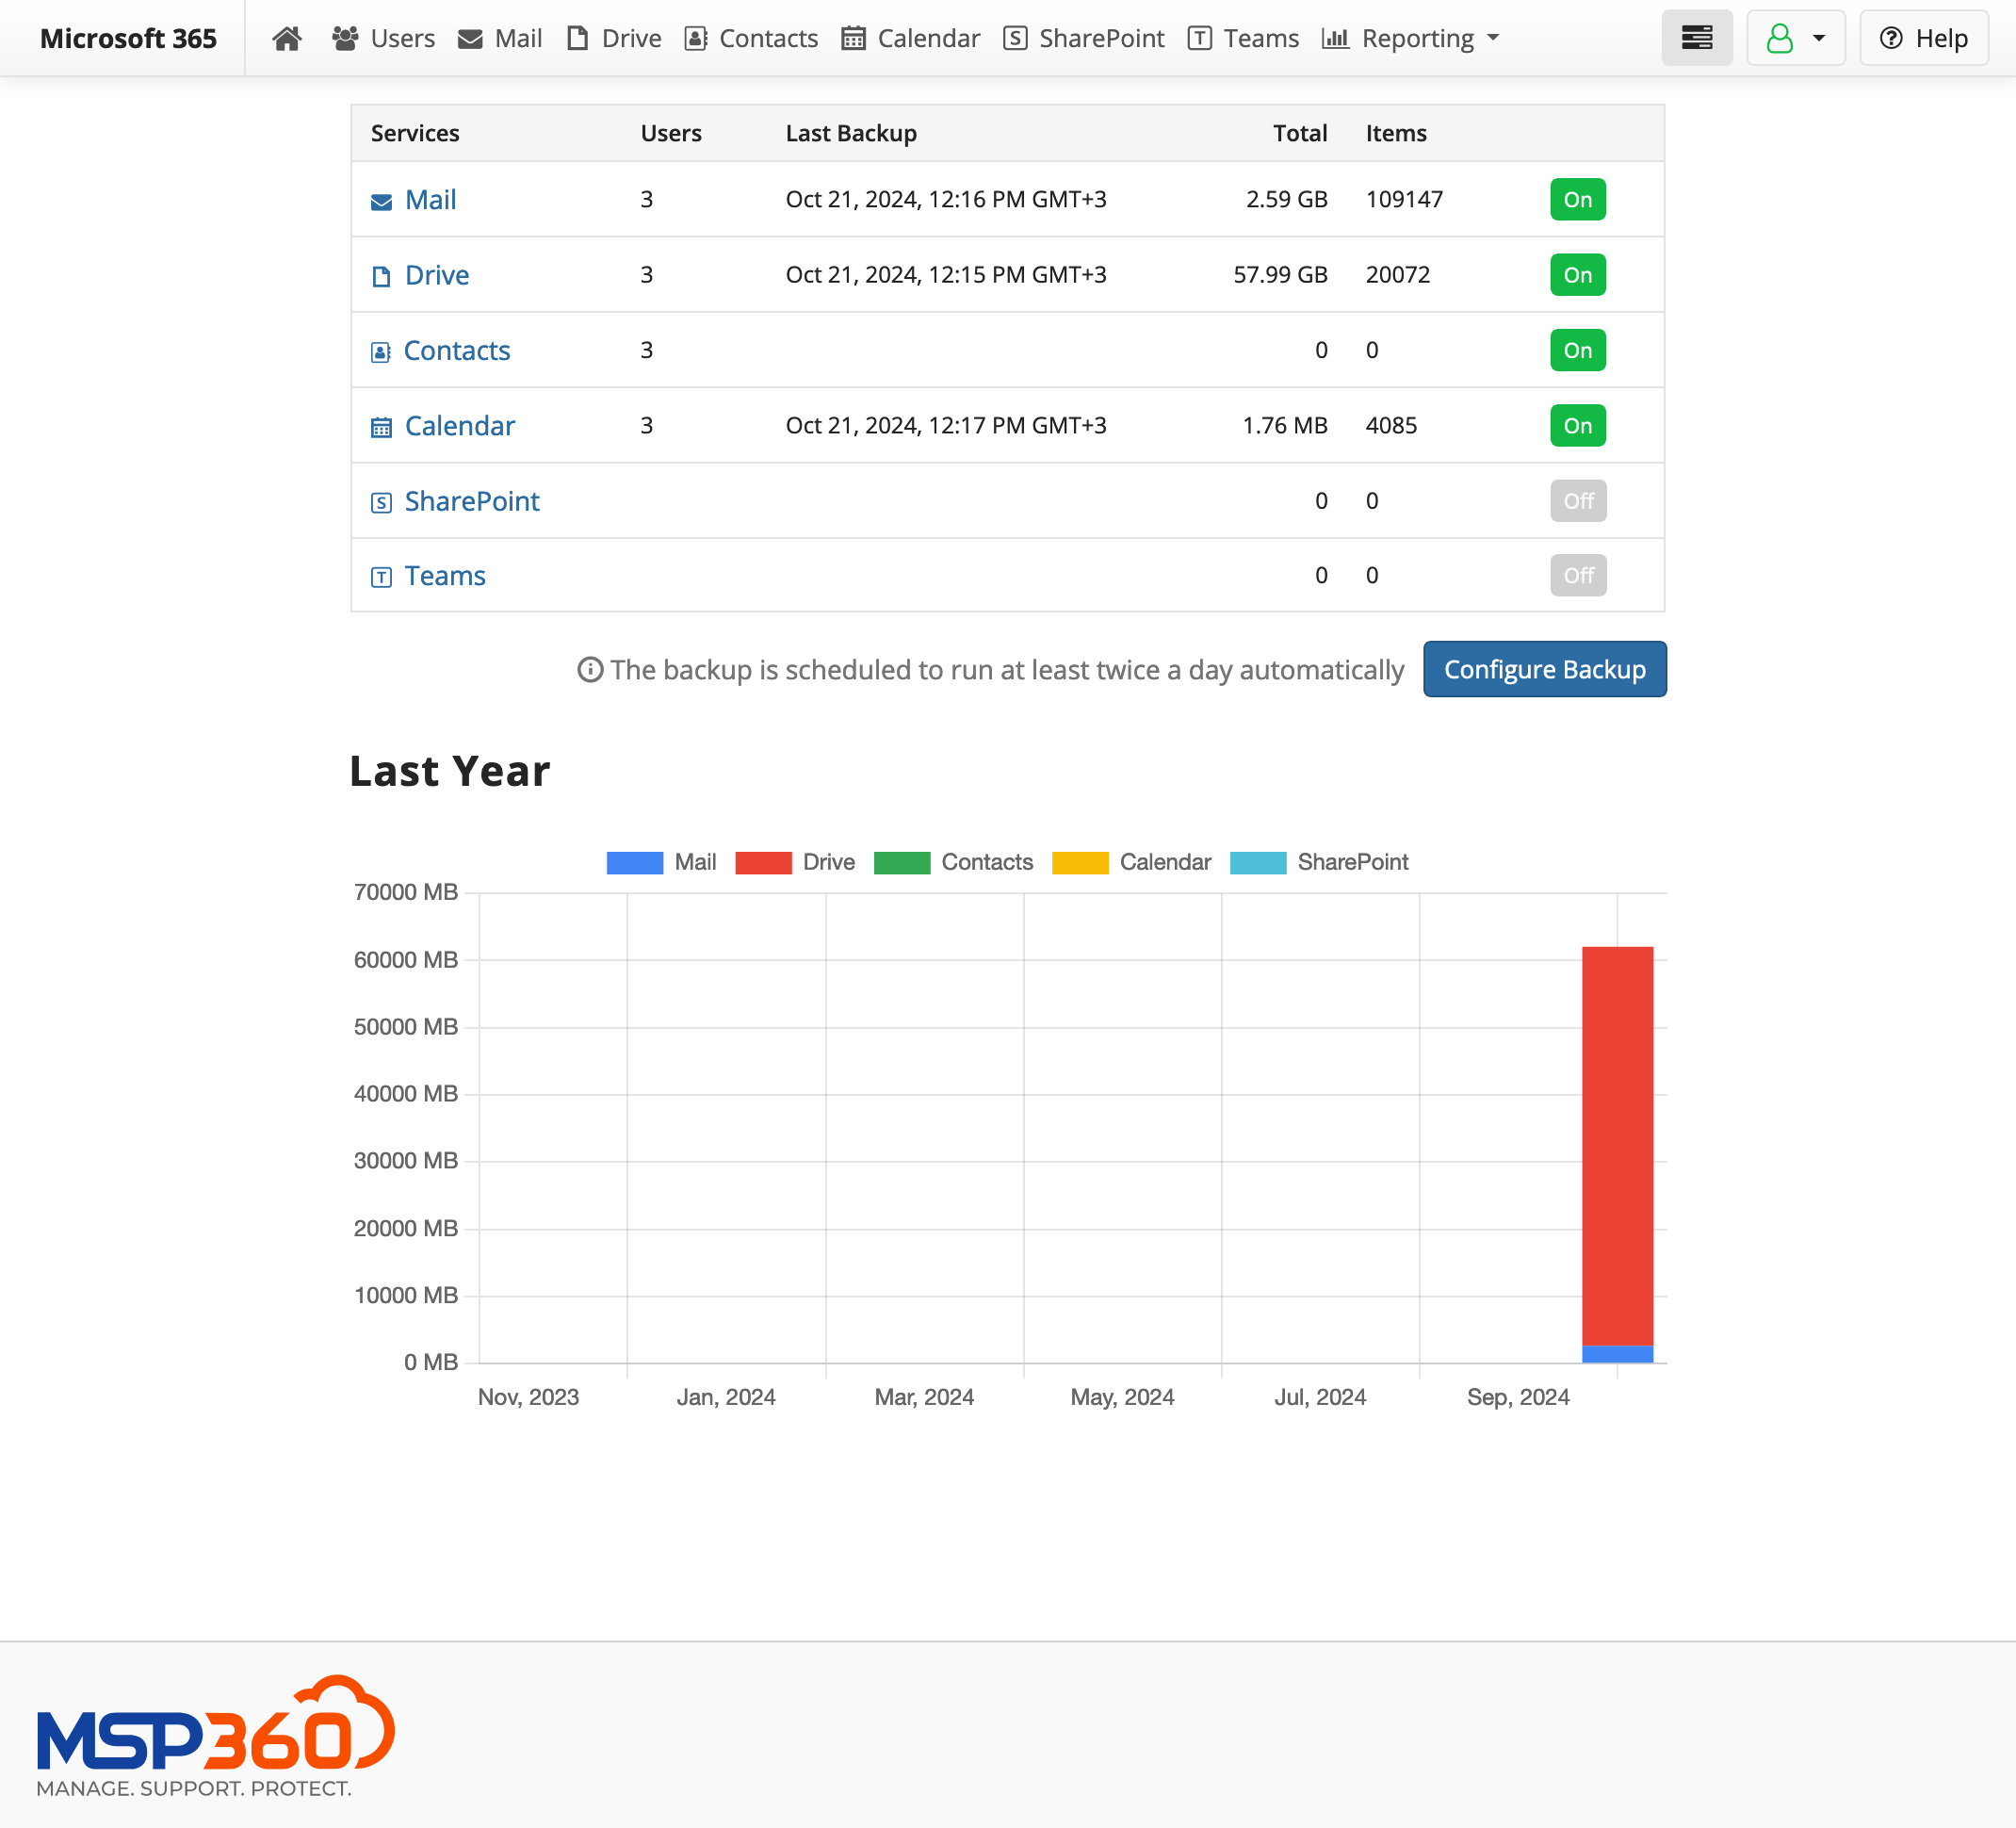Open the Mail service link in table
Image resolution: width=2016 pixels, height=1828 pixels.
[430, 200]
